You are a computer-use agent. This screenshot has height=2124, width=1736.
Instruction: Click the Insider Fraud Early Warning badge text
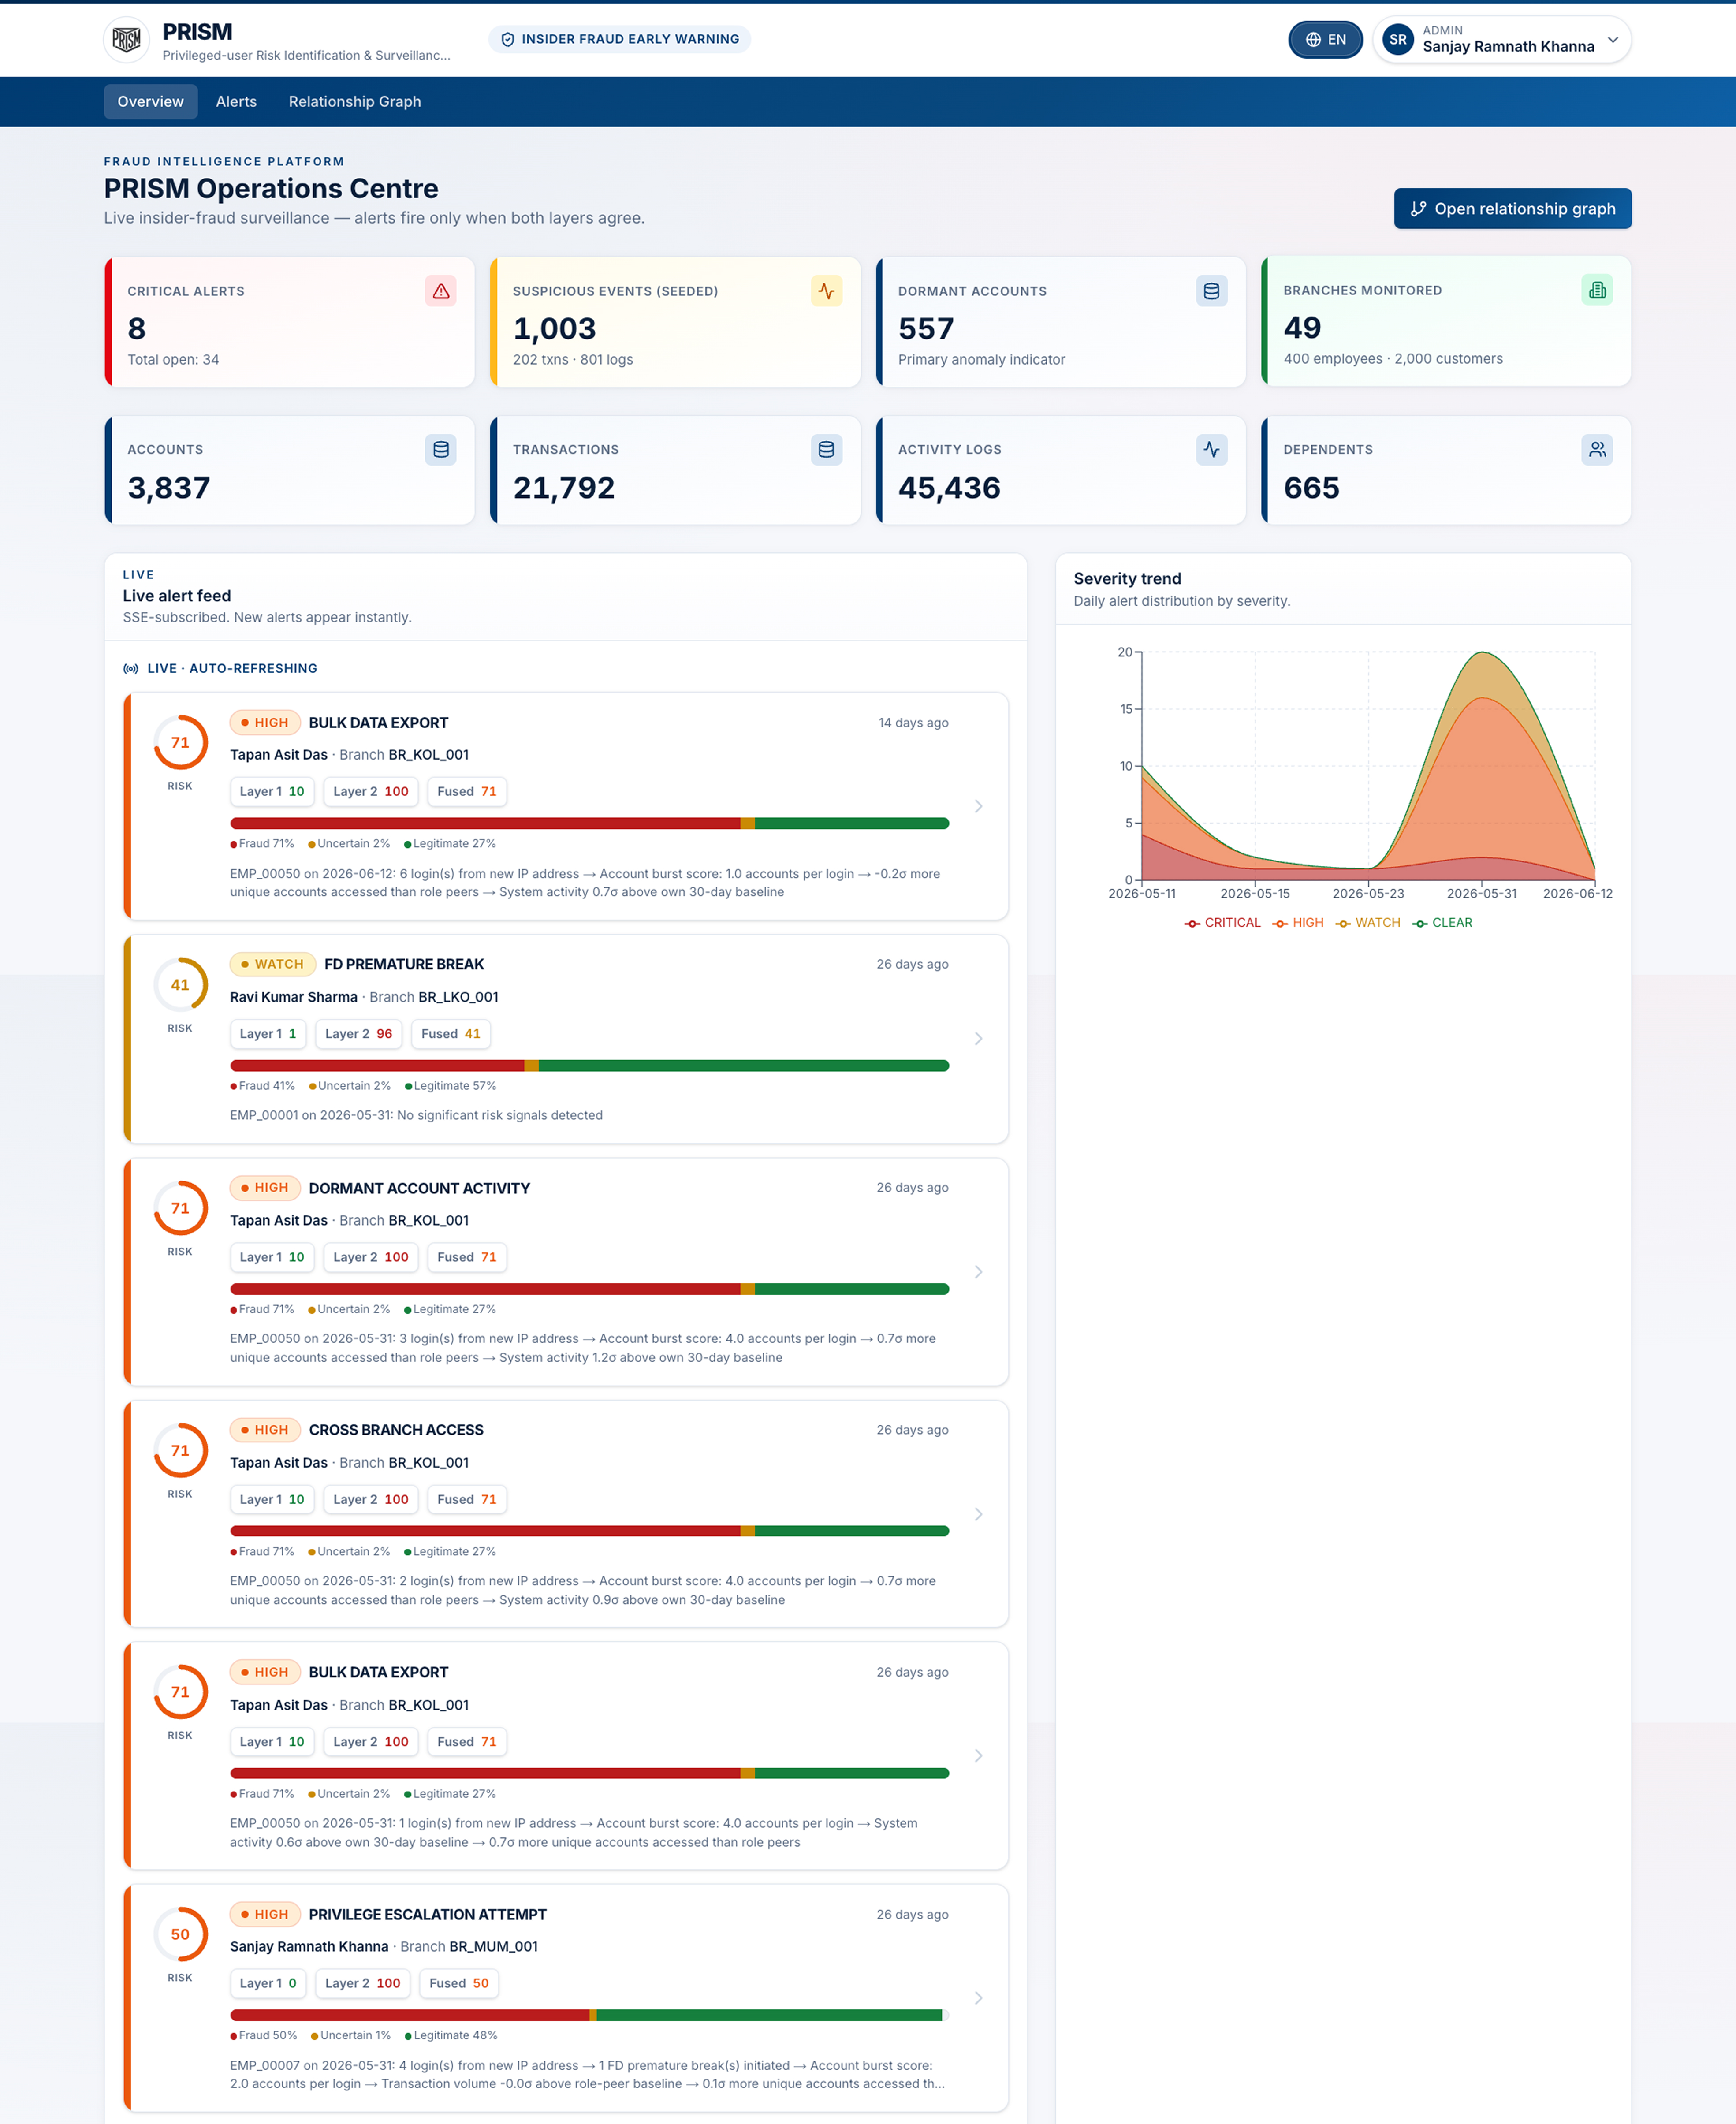(x=630, y=39)
